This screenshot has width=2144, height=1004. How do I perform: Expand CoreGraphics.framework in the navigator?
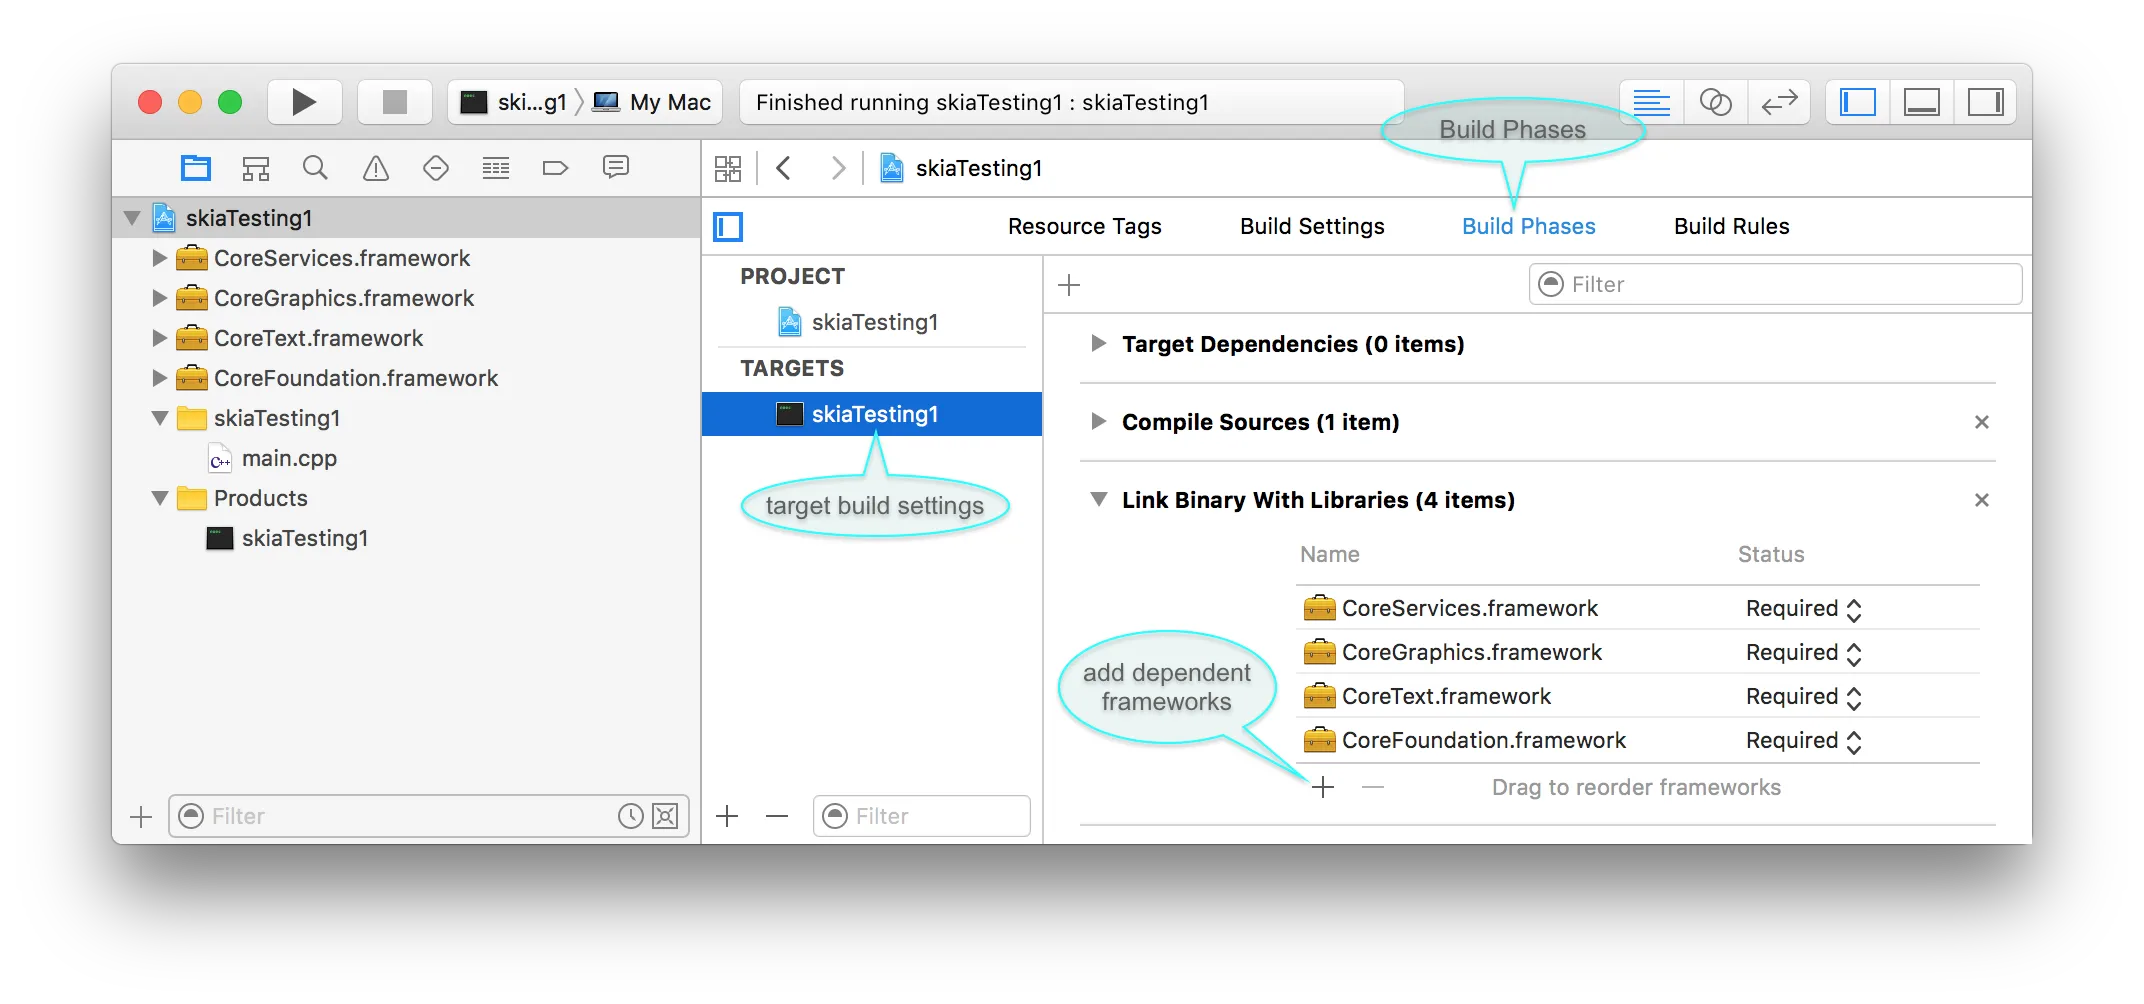pyautogui.click(x=159, y=298)
